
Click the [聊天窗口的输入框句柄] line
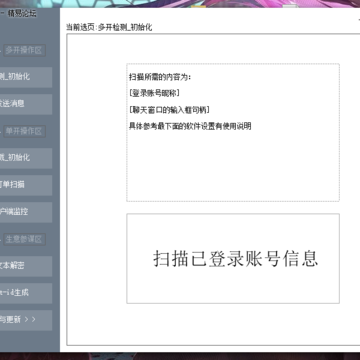(169, 110)
